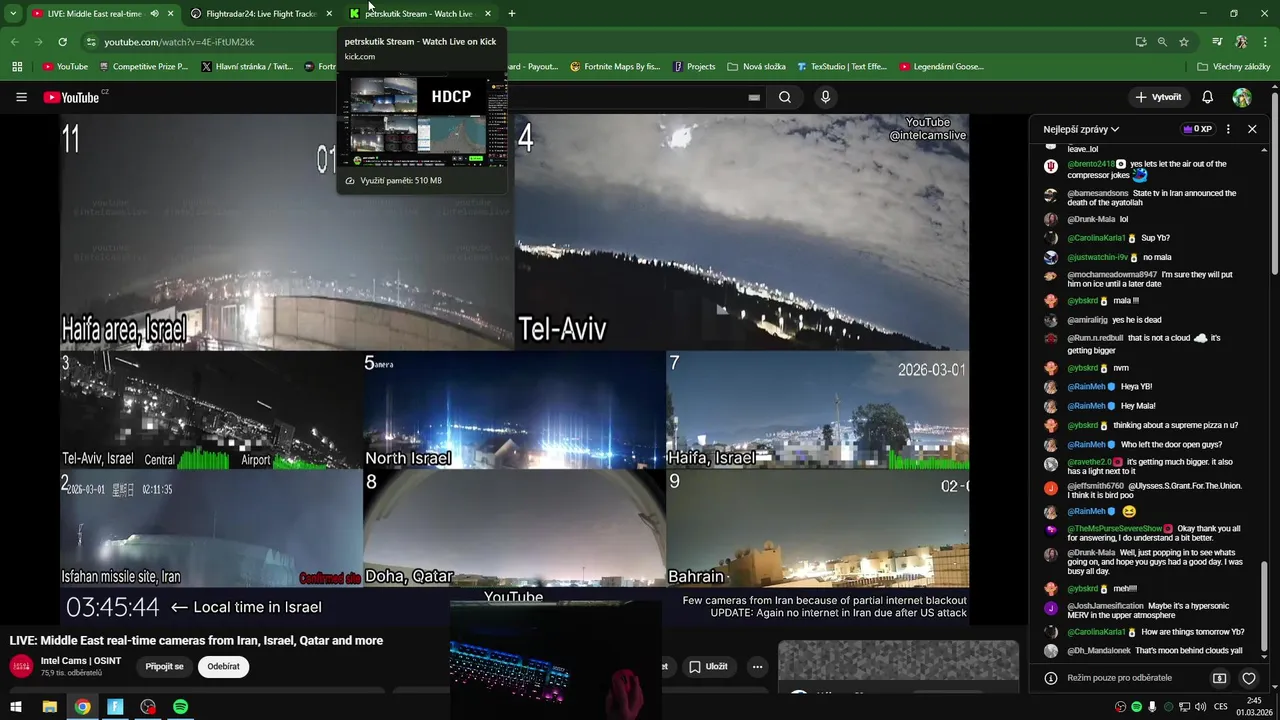Save the video with Uložit button
Image resolution: width=1280 pixels, height=720 pixels.
709,666
